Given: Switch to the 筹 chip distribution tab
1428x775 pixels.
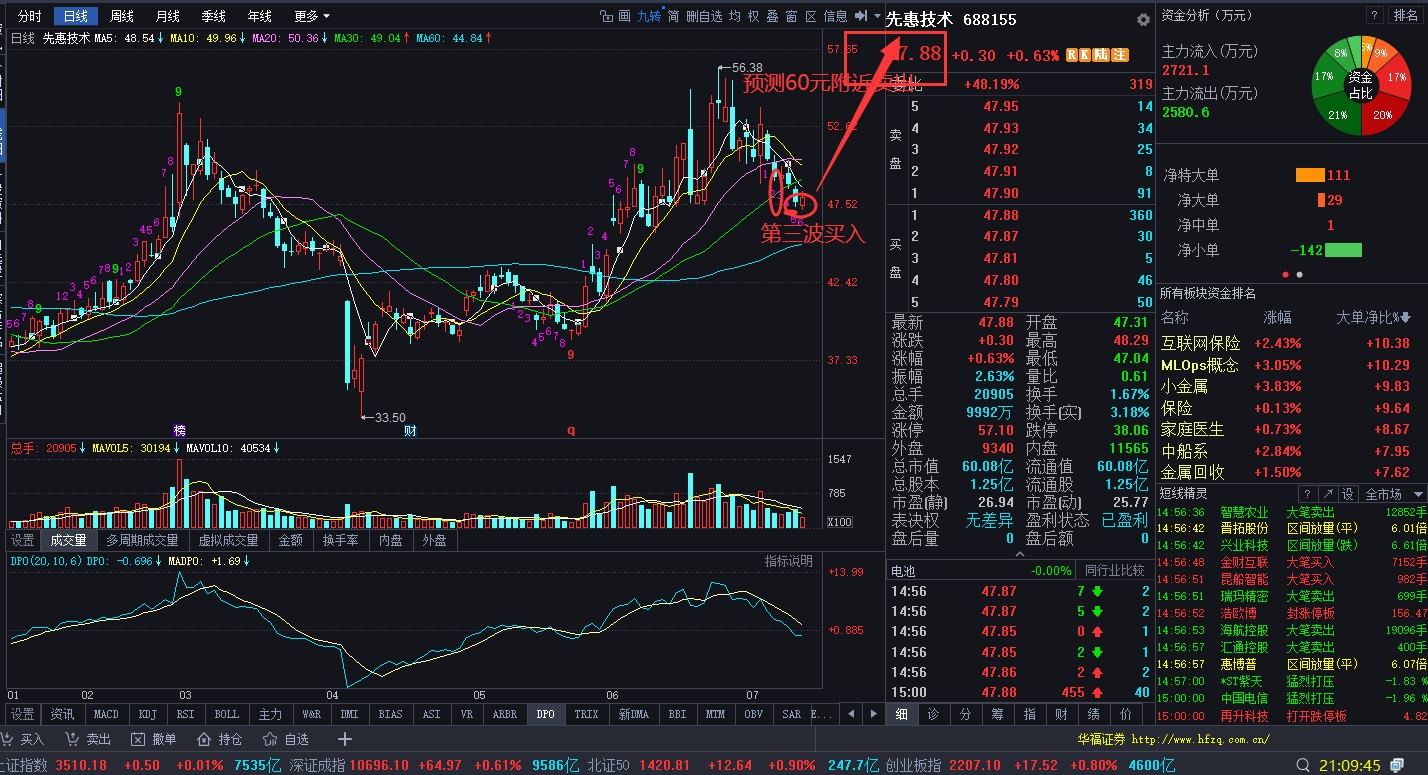Looking at the screenshot, I should (x=997, y=714).
